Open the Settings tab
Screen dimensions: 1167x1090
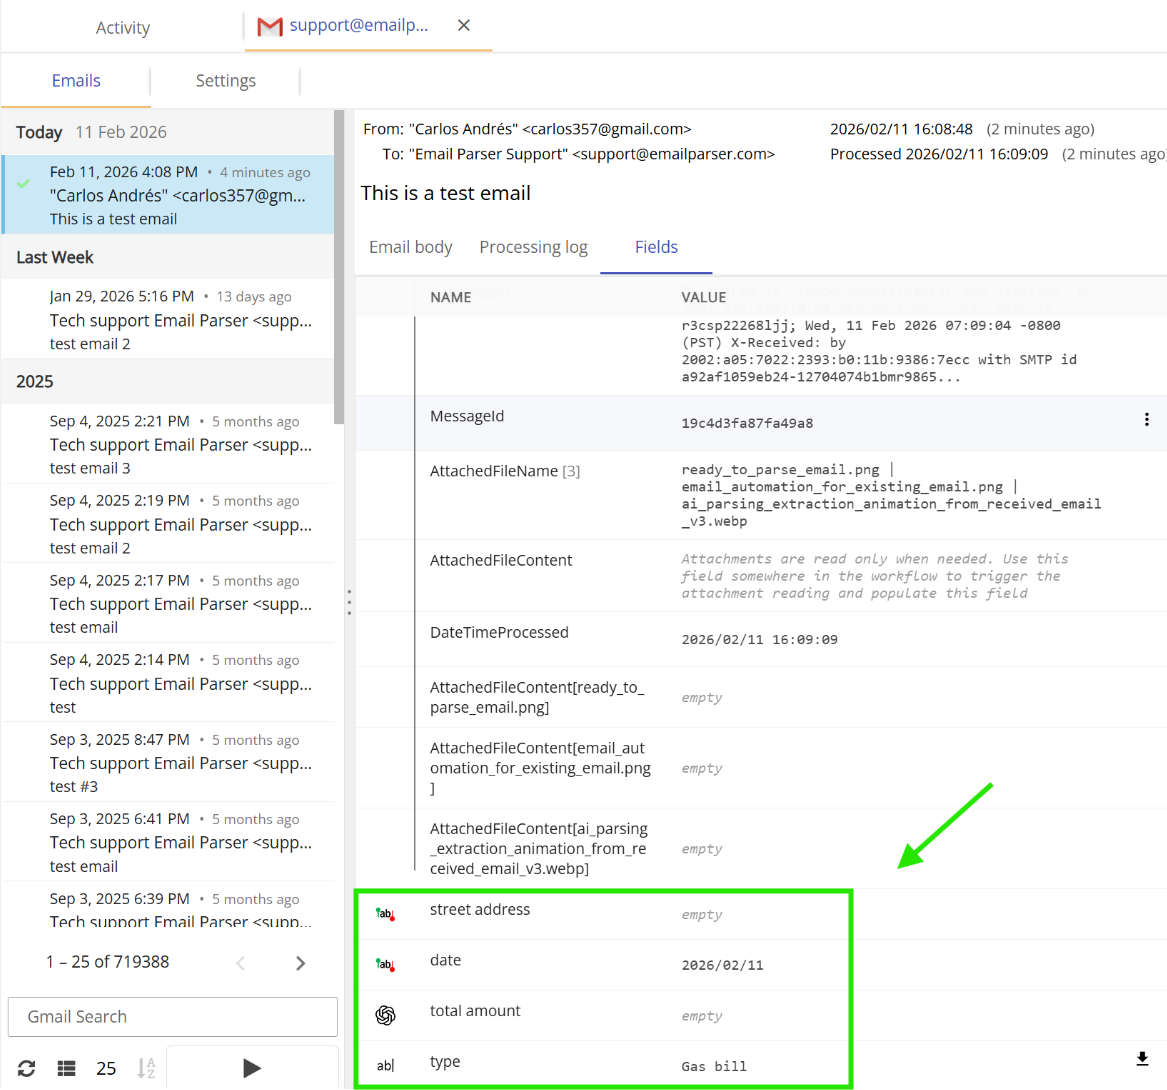(225, 80)
